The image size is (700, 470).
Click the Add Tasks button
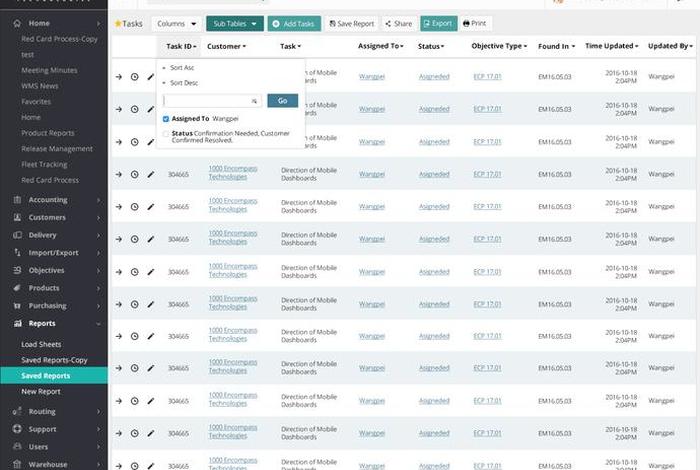coord(294,23)
